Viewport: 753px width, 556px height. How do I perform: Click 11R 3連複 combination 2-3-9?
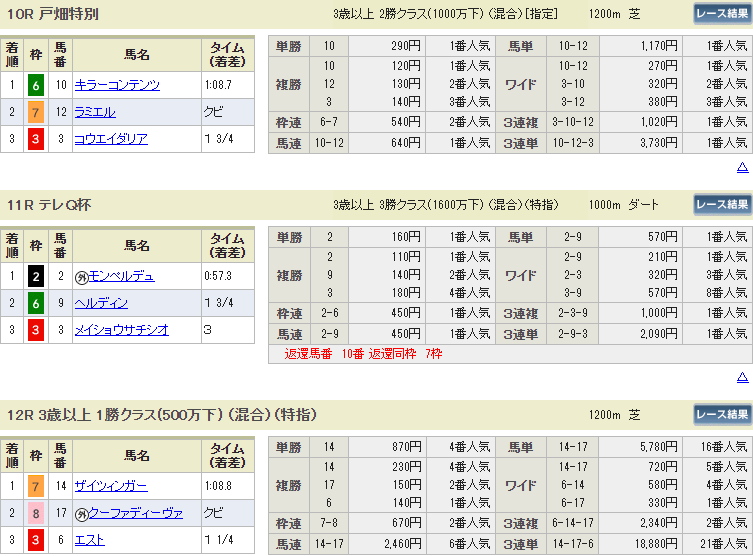pyautogui.click(x=572, y=313)
